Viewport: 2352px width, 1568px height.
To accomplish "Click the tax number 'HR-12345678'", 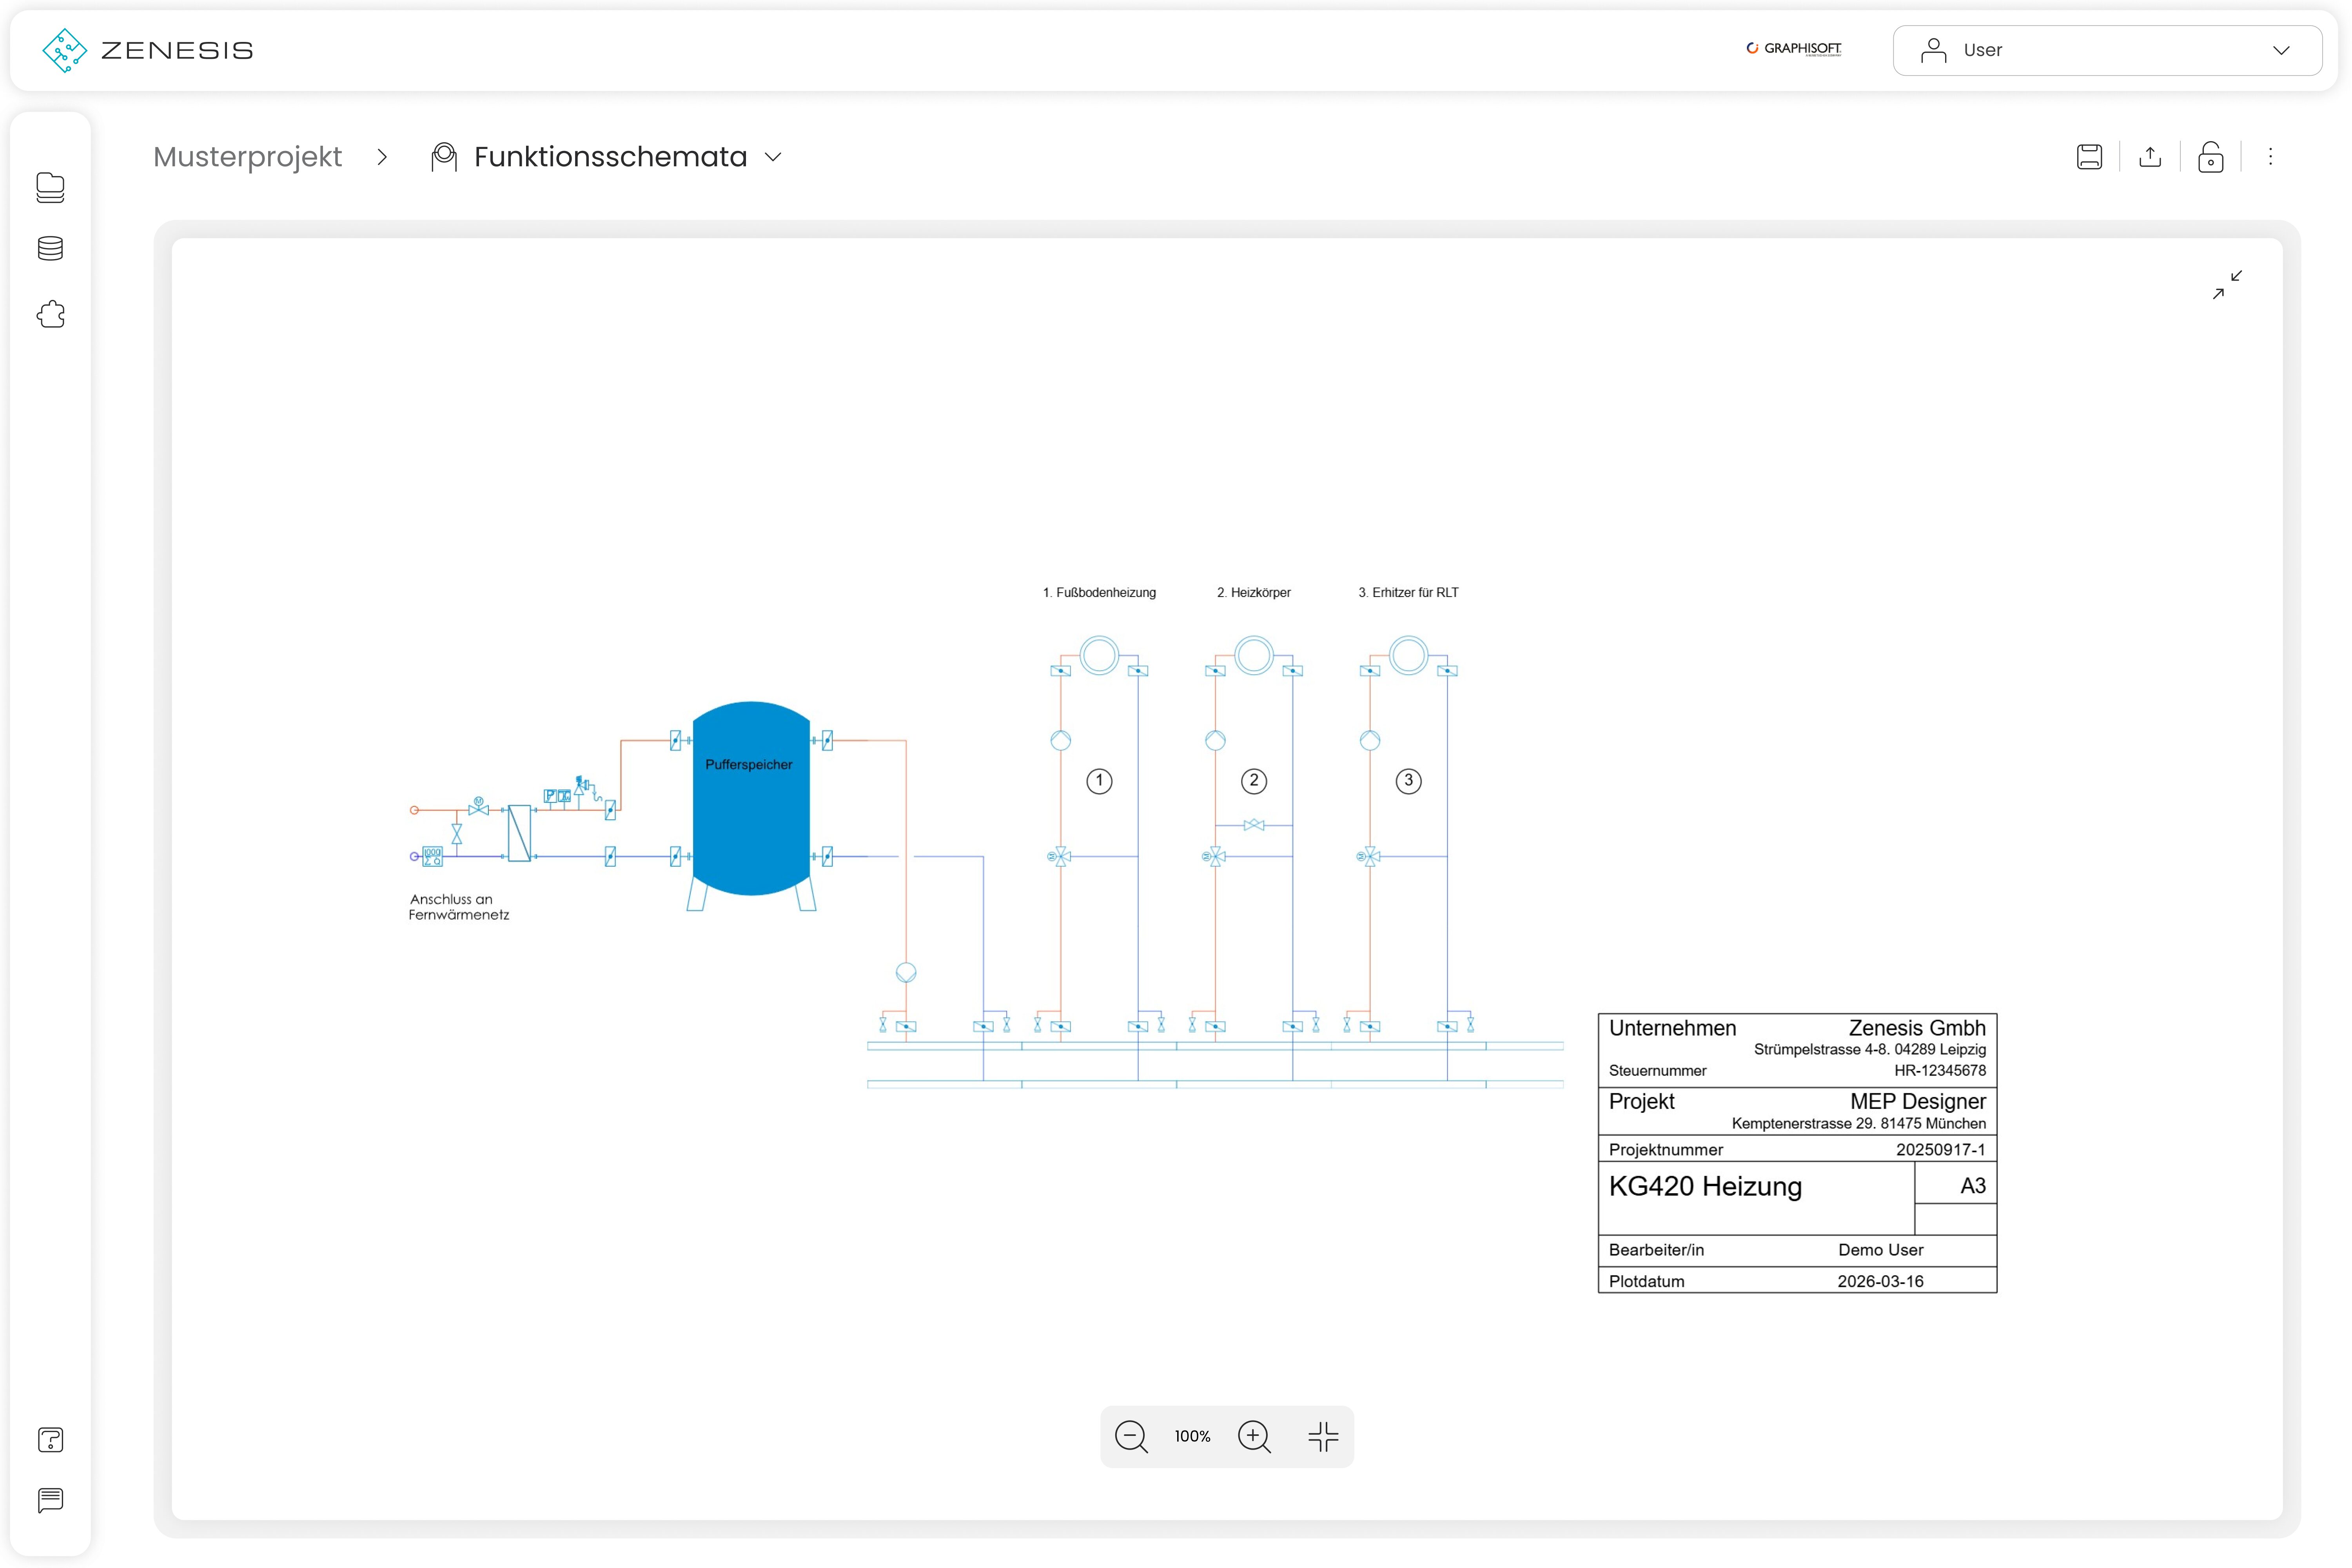I will [x=1940, y=1070].
